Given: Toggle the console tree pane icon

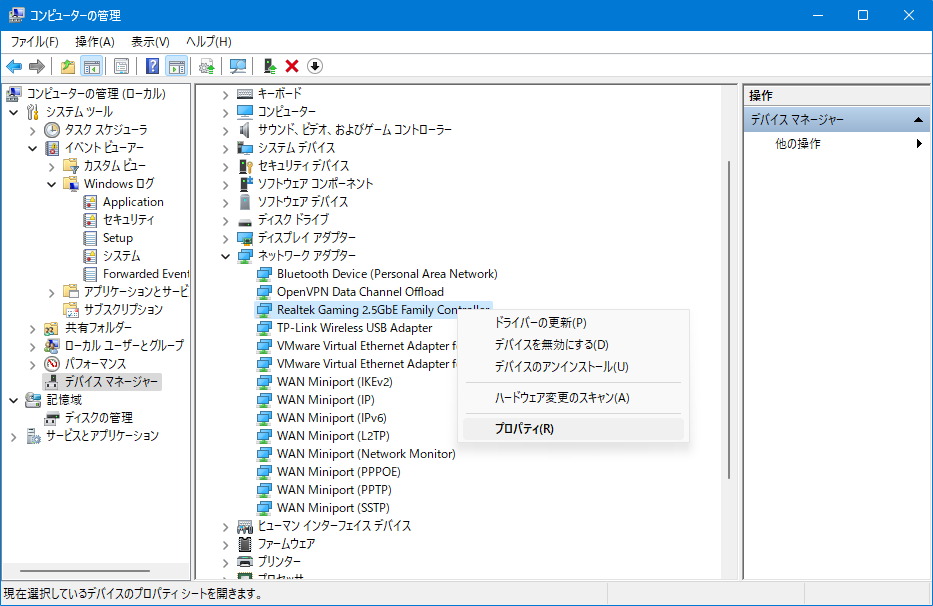Looking at the screenshot, I should tap(90, 66).
